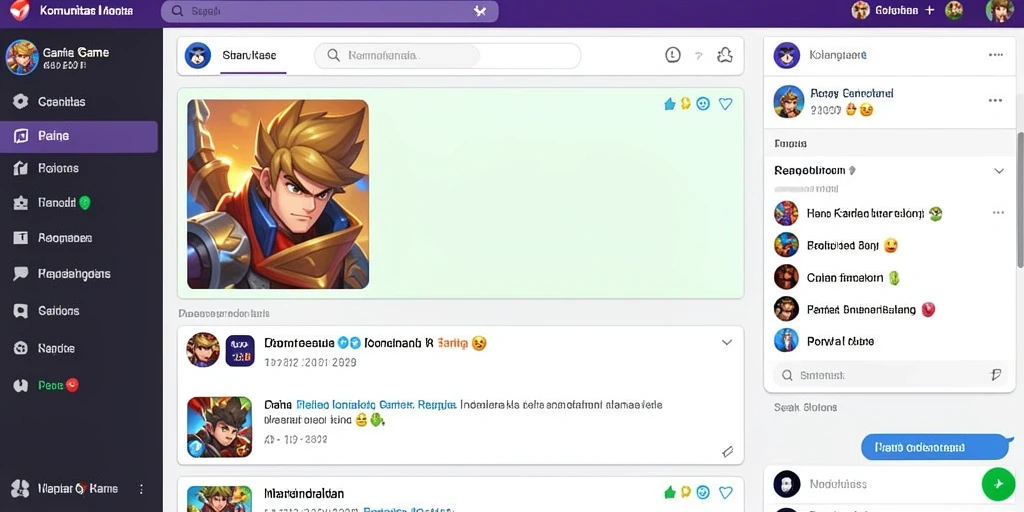The width and height of the screenshot is (1024, 512).
Task: Open the Crahe post hero thumbnail
Action: point(219,427)
